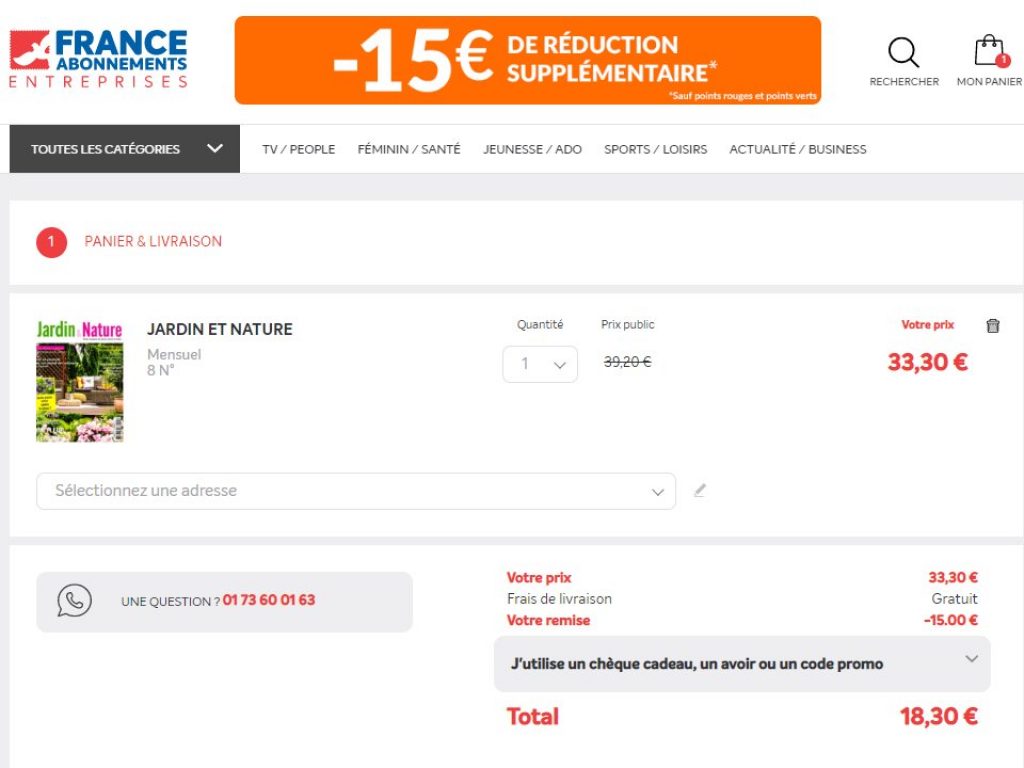Go to France Abonnements home logo
1024x768 pixels.
[98, 59]
